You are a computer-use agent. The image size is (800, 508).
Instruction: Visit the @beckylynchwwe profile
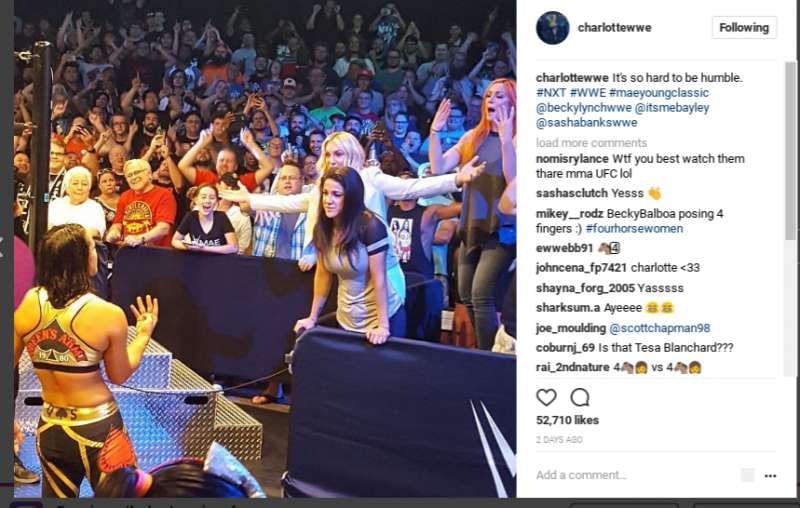(x=584, y=108)
